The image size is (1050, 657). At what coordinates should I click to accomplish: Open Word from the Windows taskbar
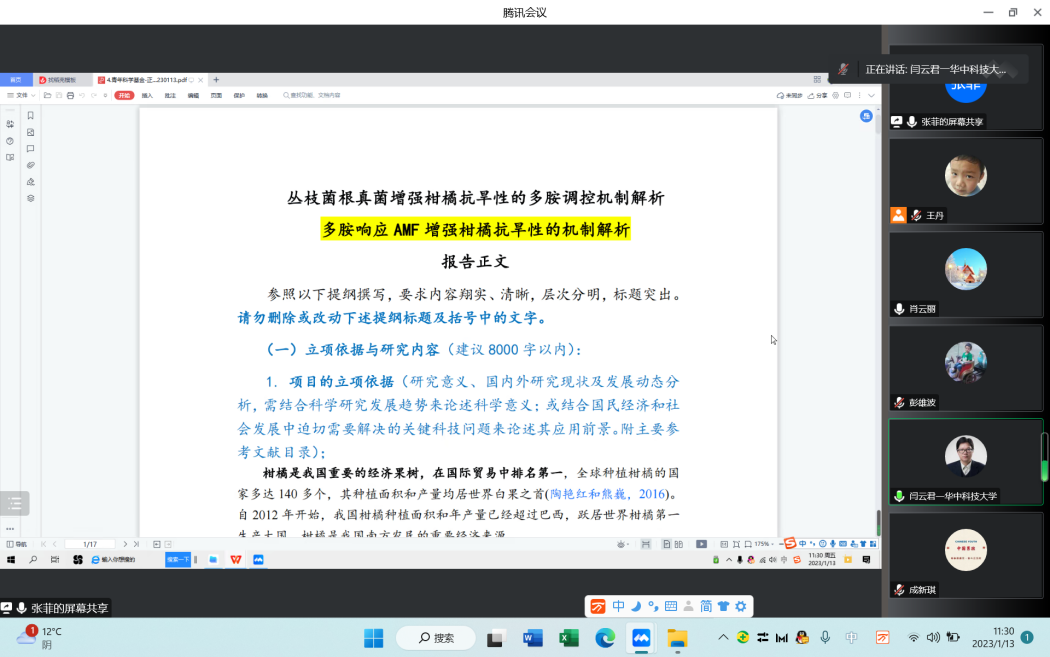(532, 637)
